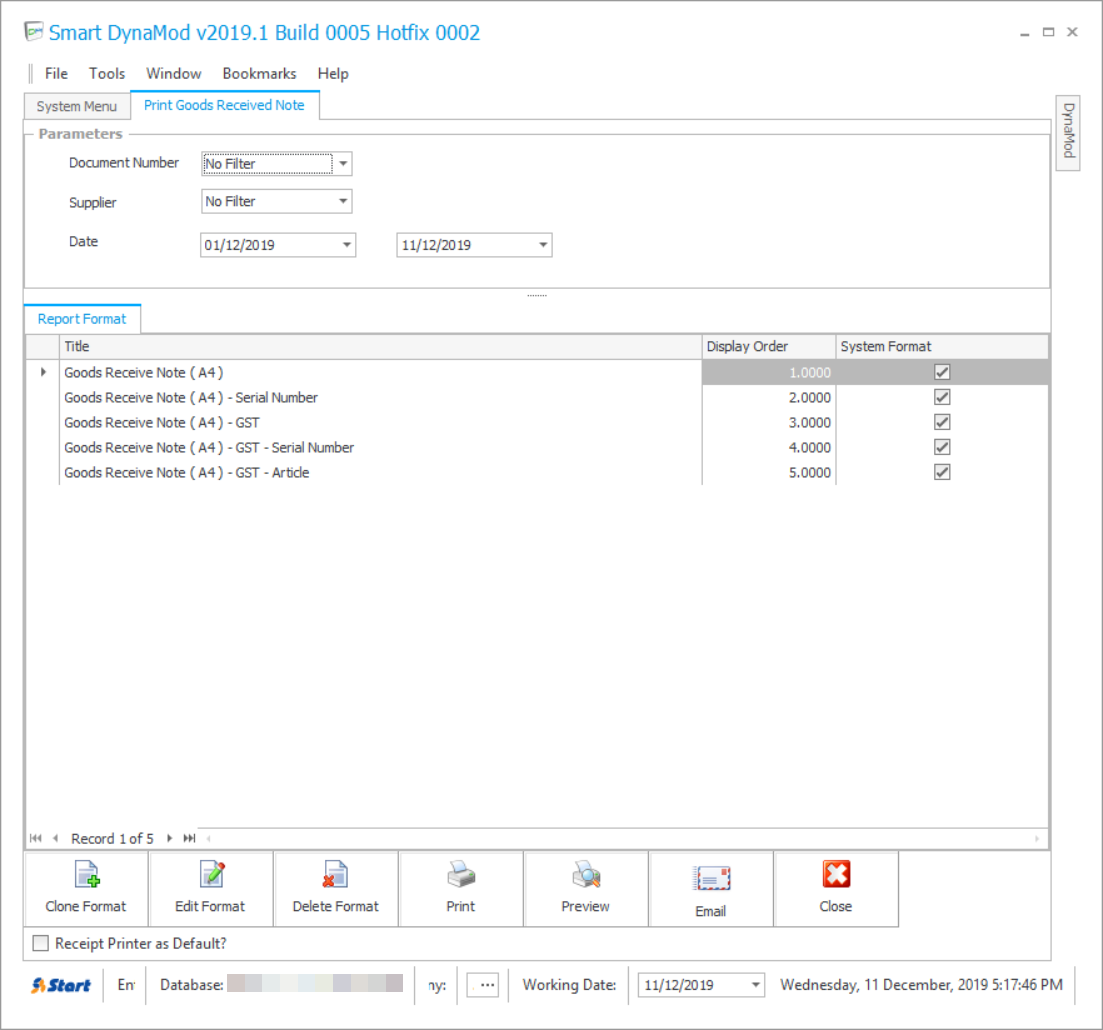Click the Display Order cell 2.0000
Image resolution: width=1103 pixels, height=1030 pixels.
(768, 398)
